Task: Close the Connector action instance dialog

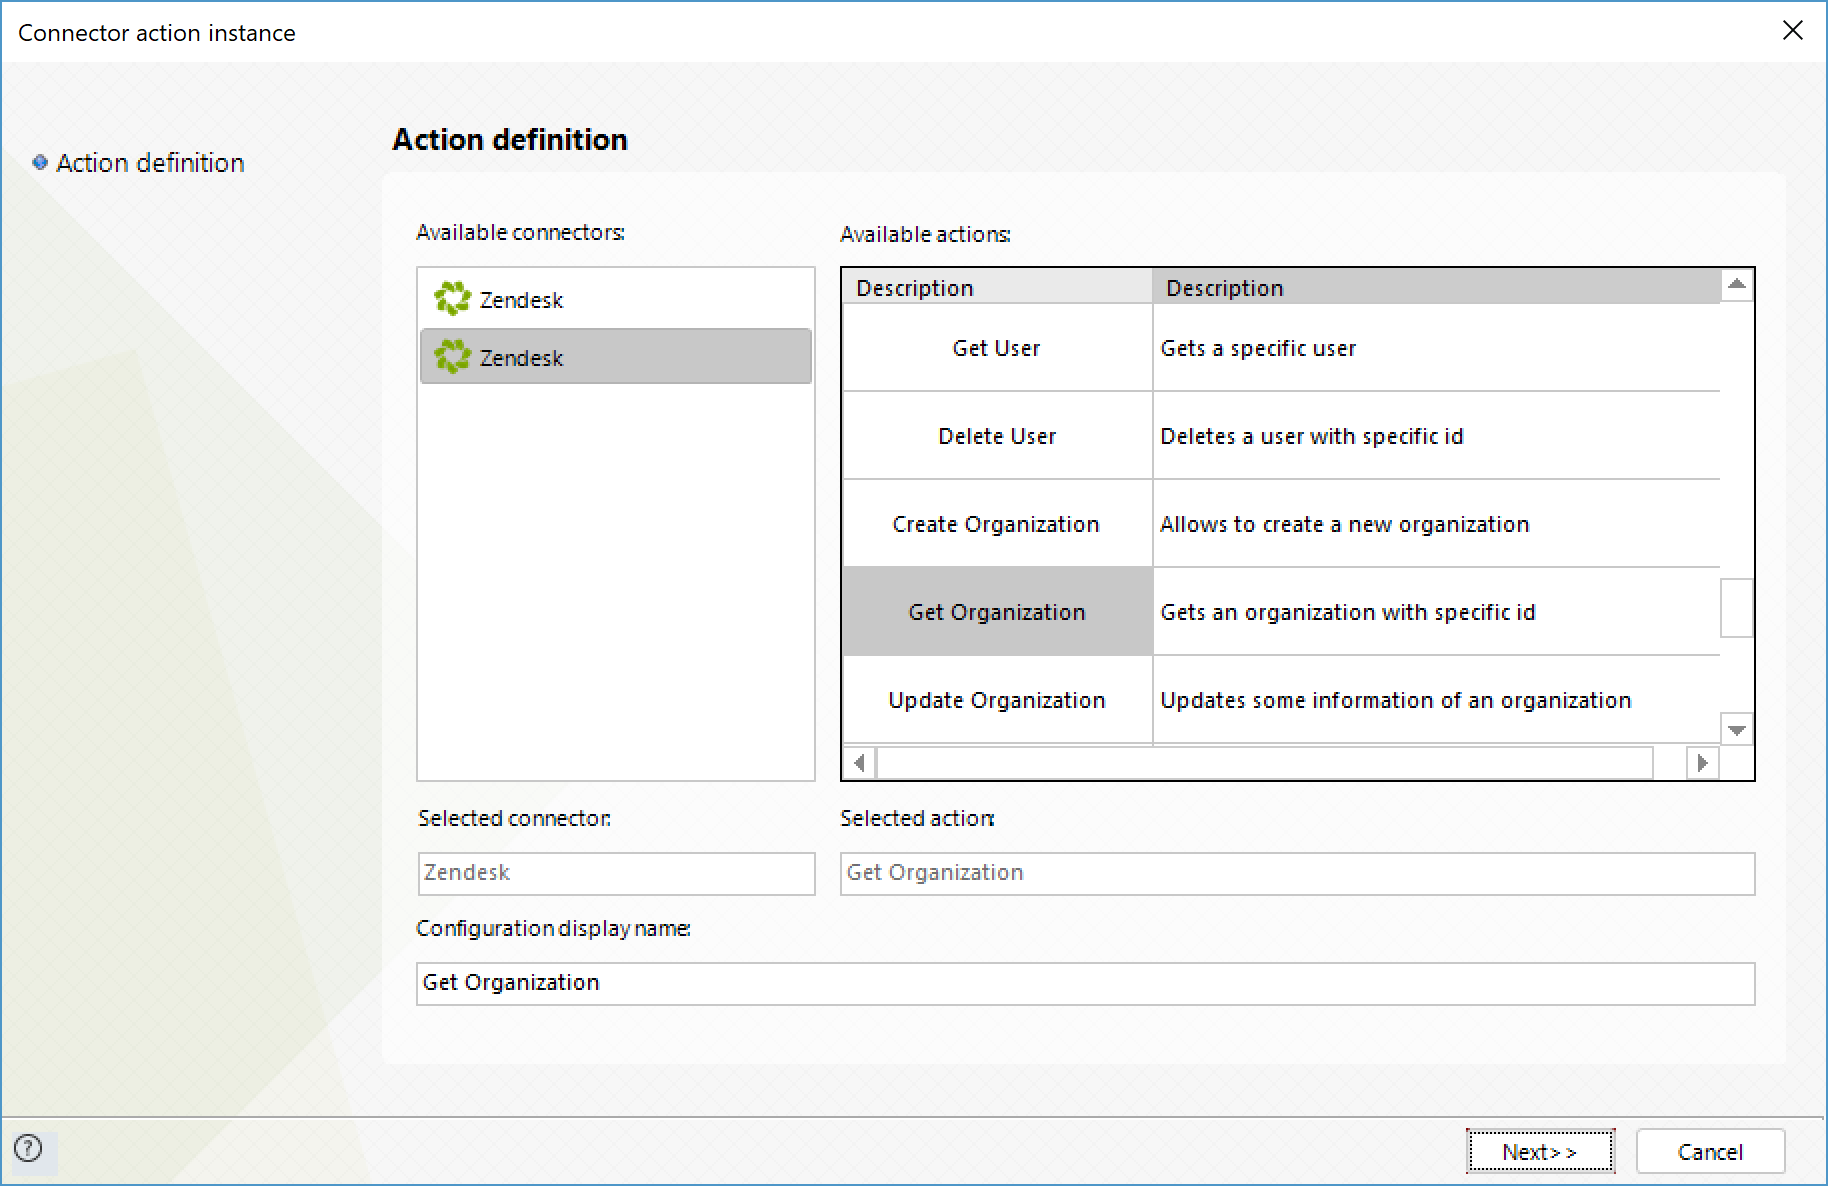Action: (x=1792, y=31)
